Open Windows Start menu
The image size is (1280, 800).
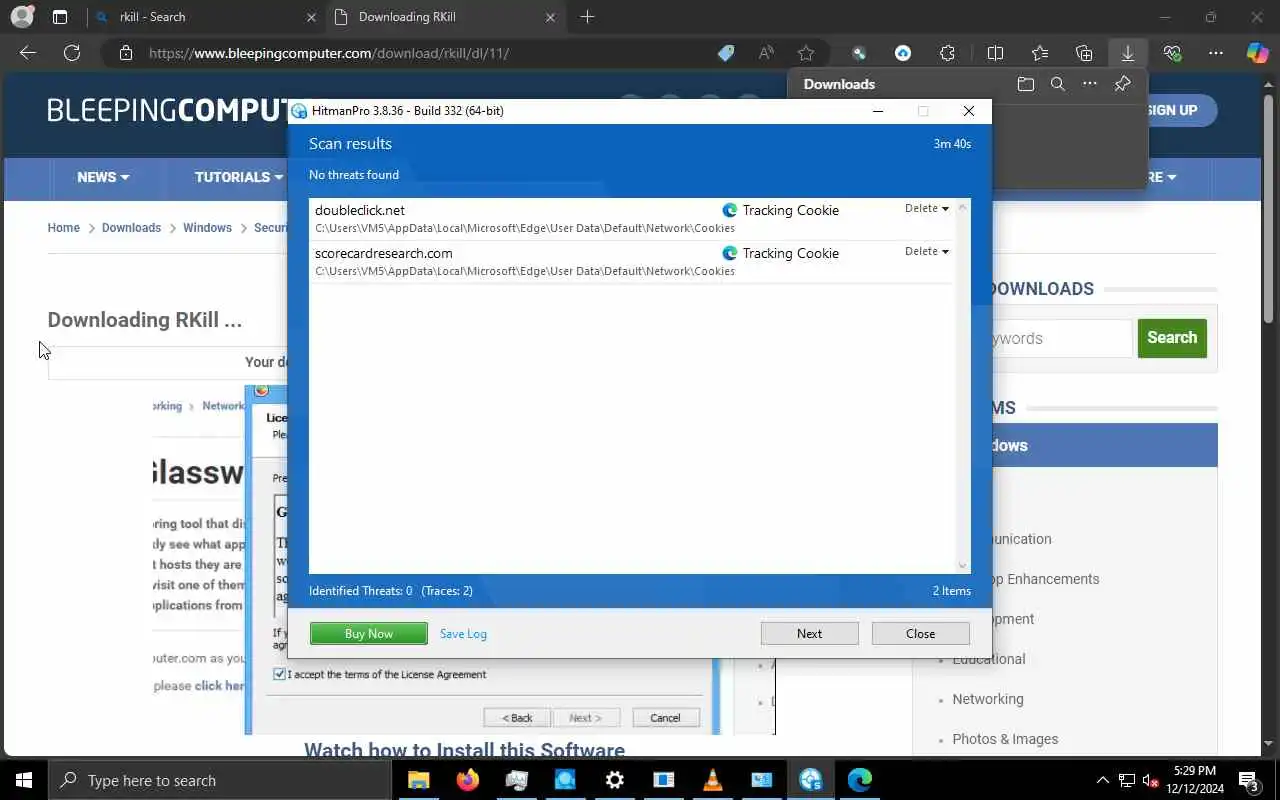tap(24, 780)
